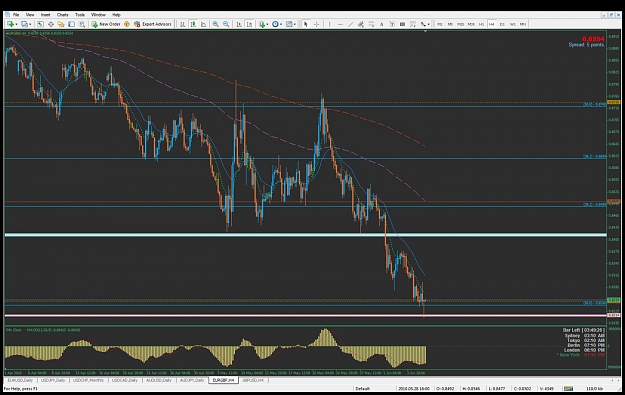Click the chart shift triangle marker

[x=425, y=31]
